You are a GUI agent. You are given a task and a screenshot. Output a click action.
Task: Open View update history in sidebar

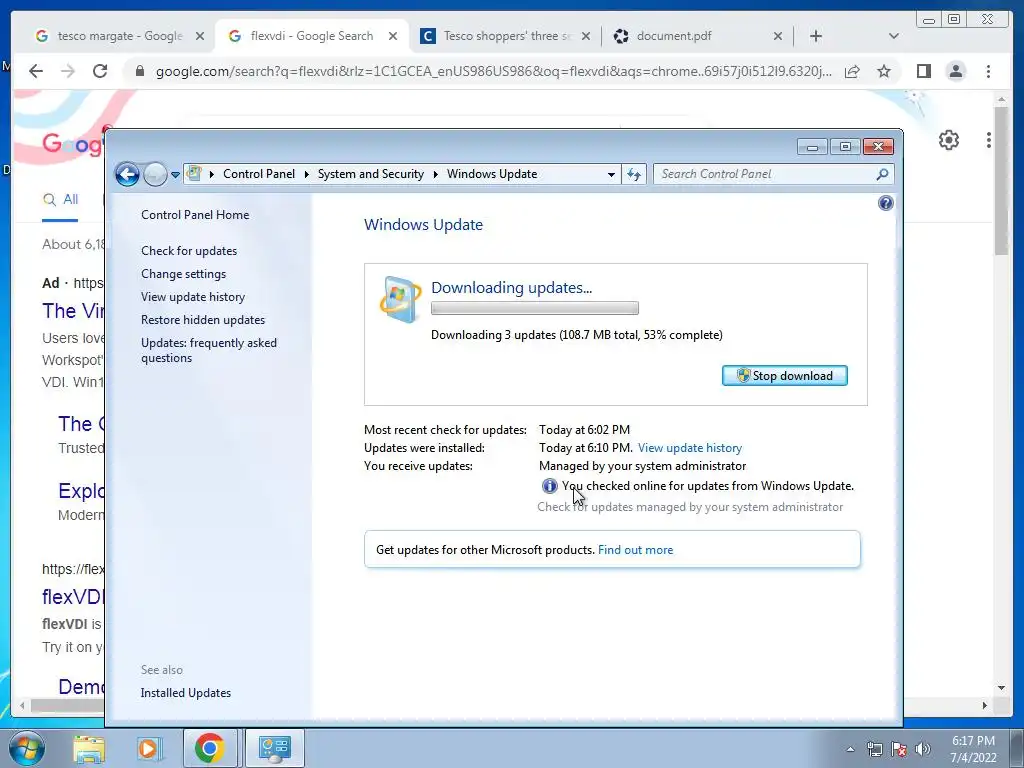[193, 296]
